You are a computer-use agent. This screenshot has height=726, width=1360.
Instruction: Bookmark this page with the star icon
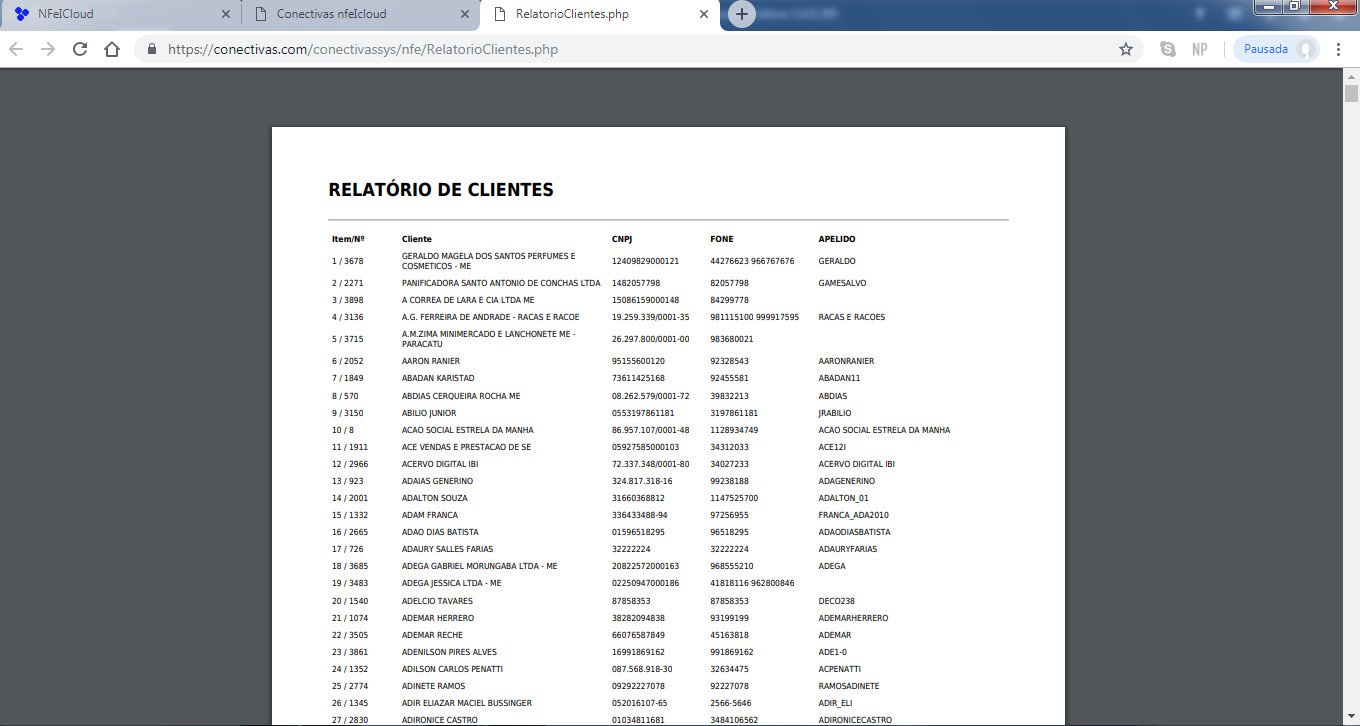tap(1125, 49)
